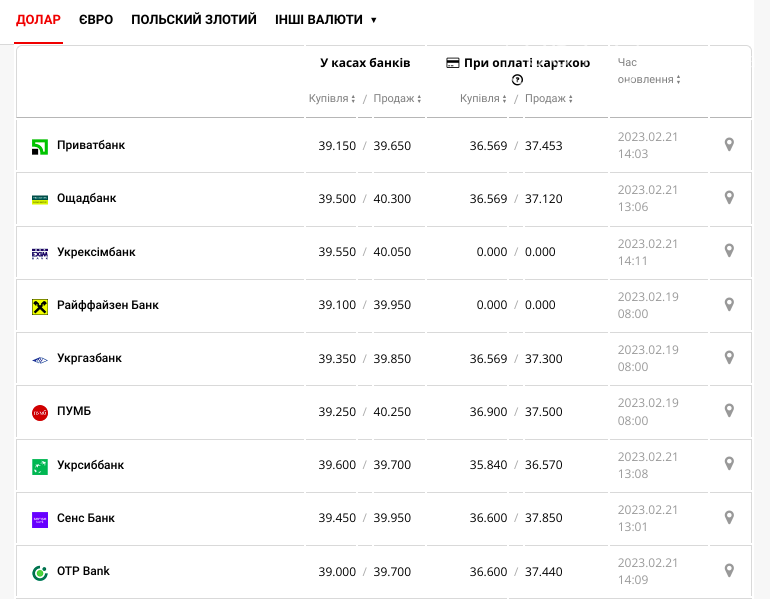
Task: Click the Приватбанк logo icon
Action: 40,147
